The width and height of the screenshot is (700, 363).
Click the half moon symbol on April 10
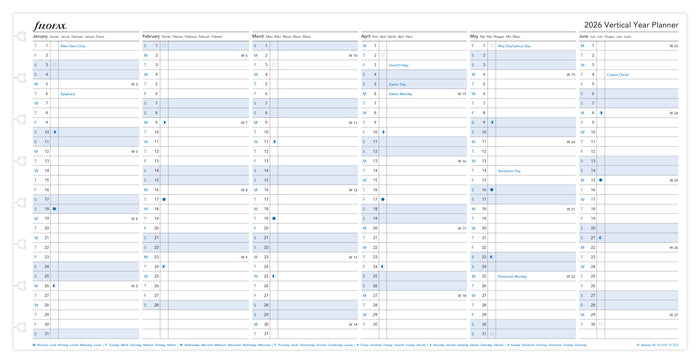click(x=383, y=132)
